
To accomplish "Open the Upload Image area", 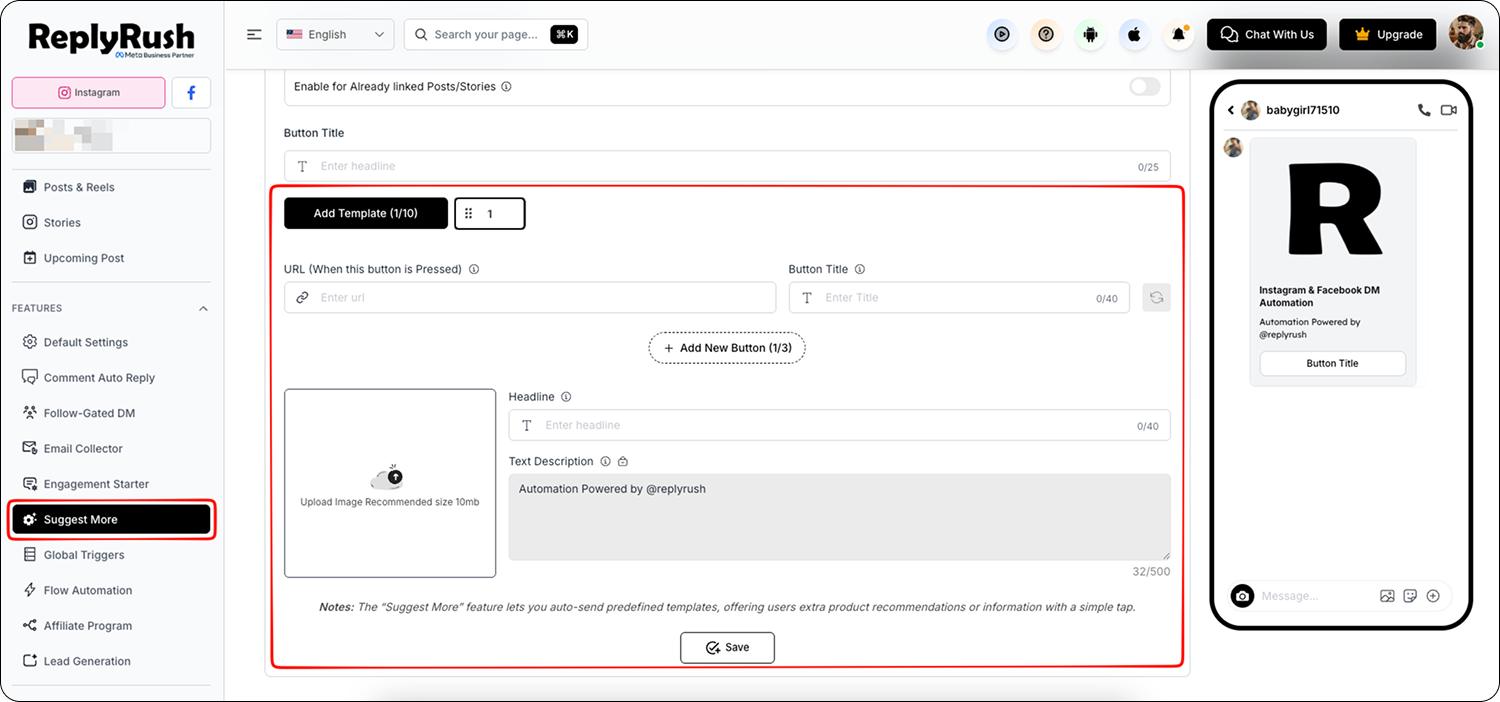I will pos(390,483).
